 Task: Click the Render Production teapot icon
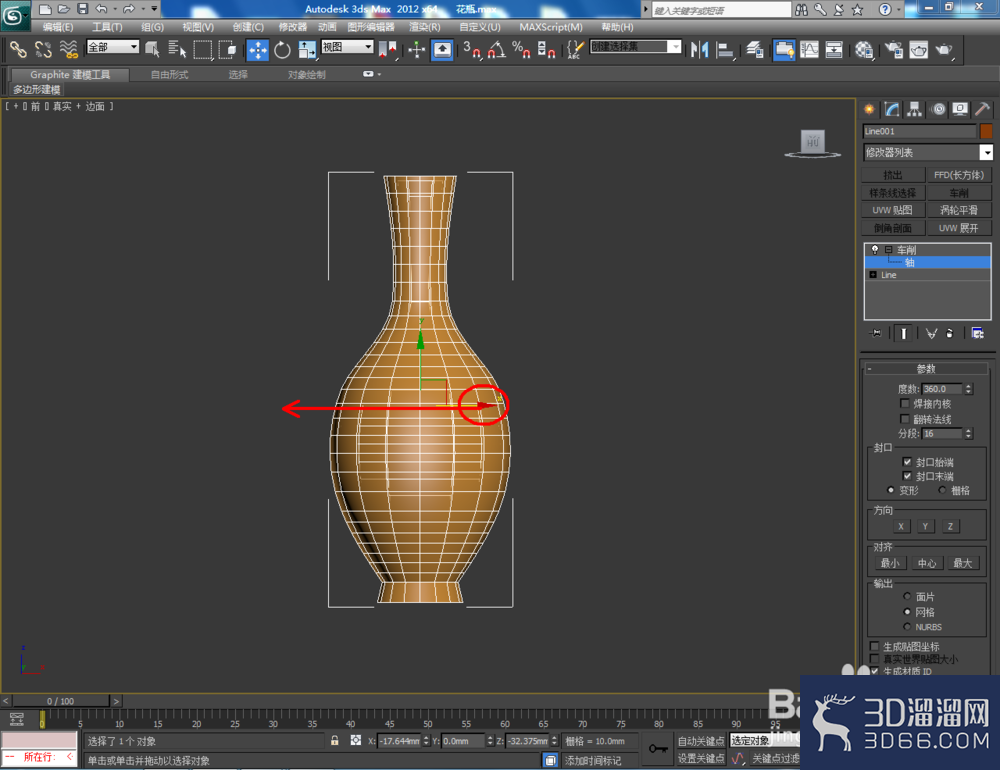point(944,50)
